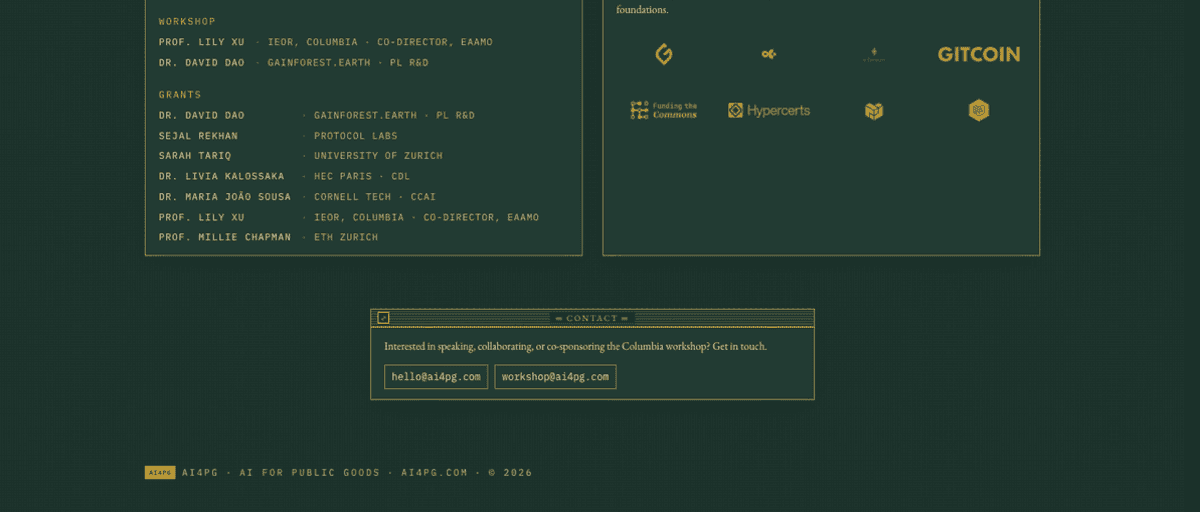Viewport: 1200px width, 512px height.
Task: Open Dr. Livia Kalossaka's entry
Action: (x=221, y=176)
